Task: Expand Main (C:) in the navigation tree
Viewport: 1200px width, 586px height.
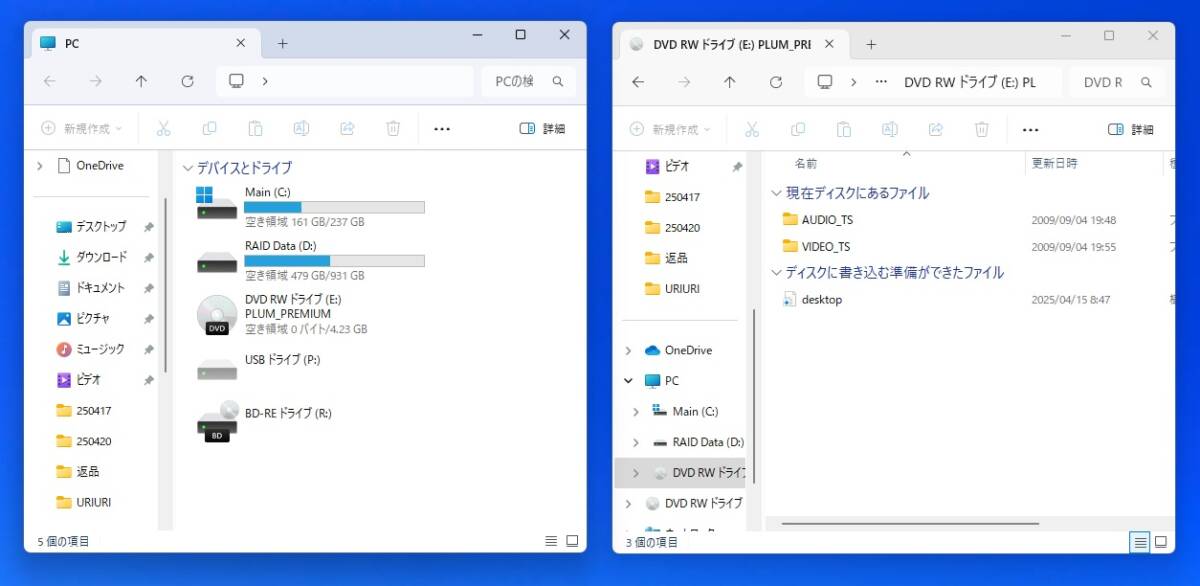Action: click(636, 412)
